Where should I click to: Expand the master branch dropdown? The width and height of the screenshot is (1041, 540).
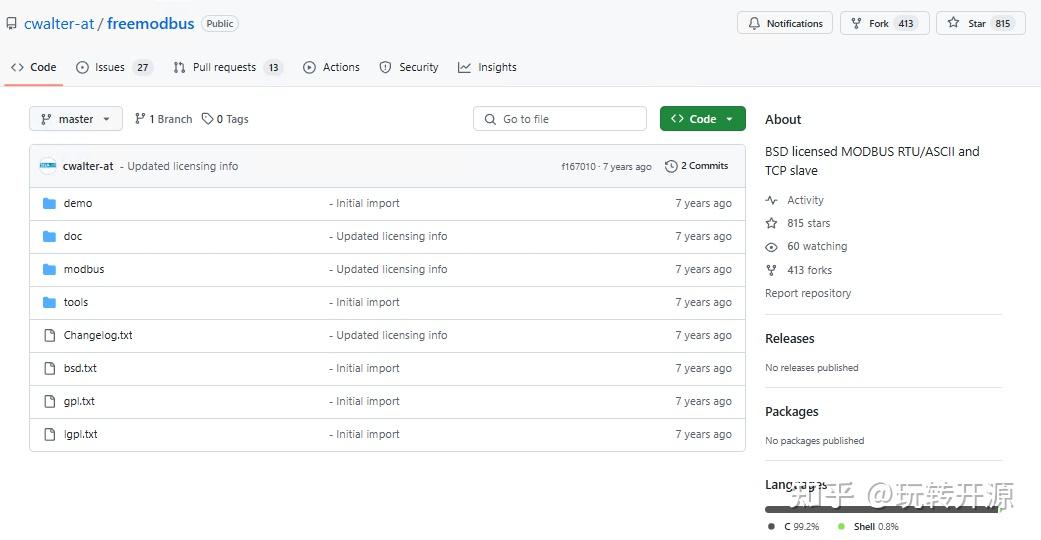(x=76, y=119)
